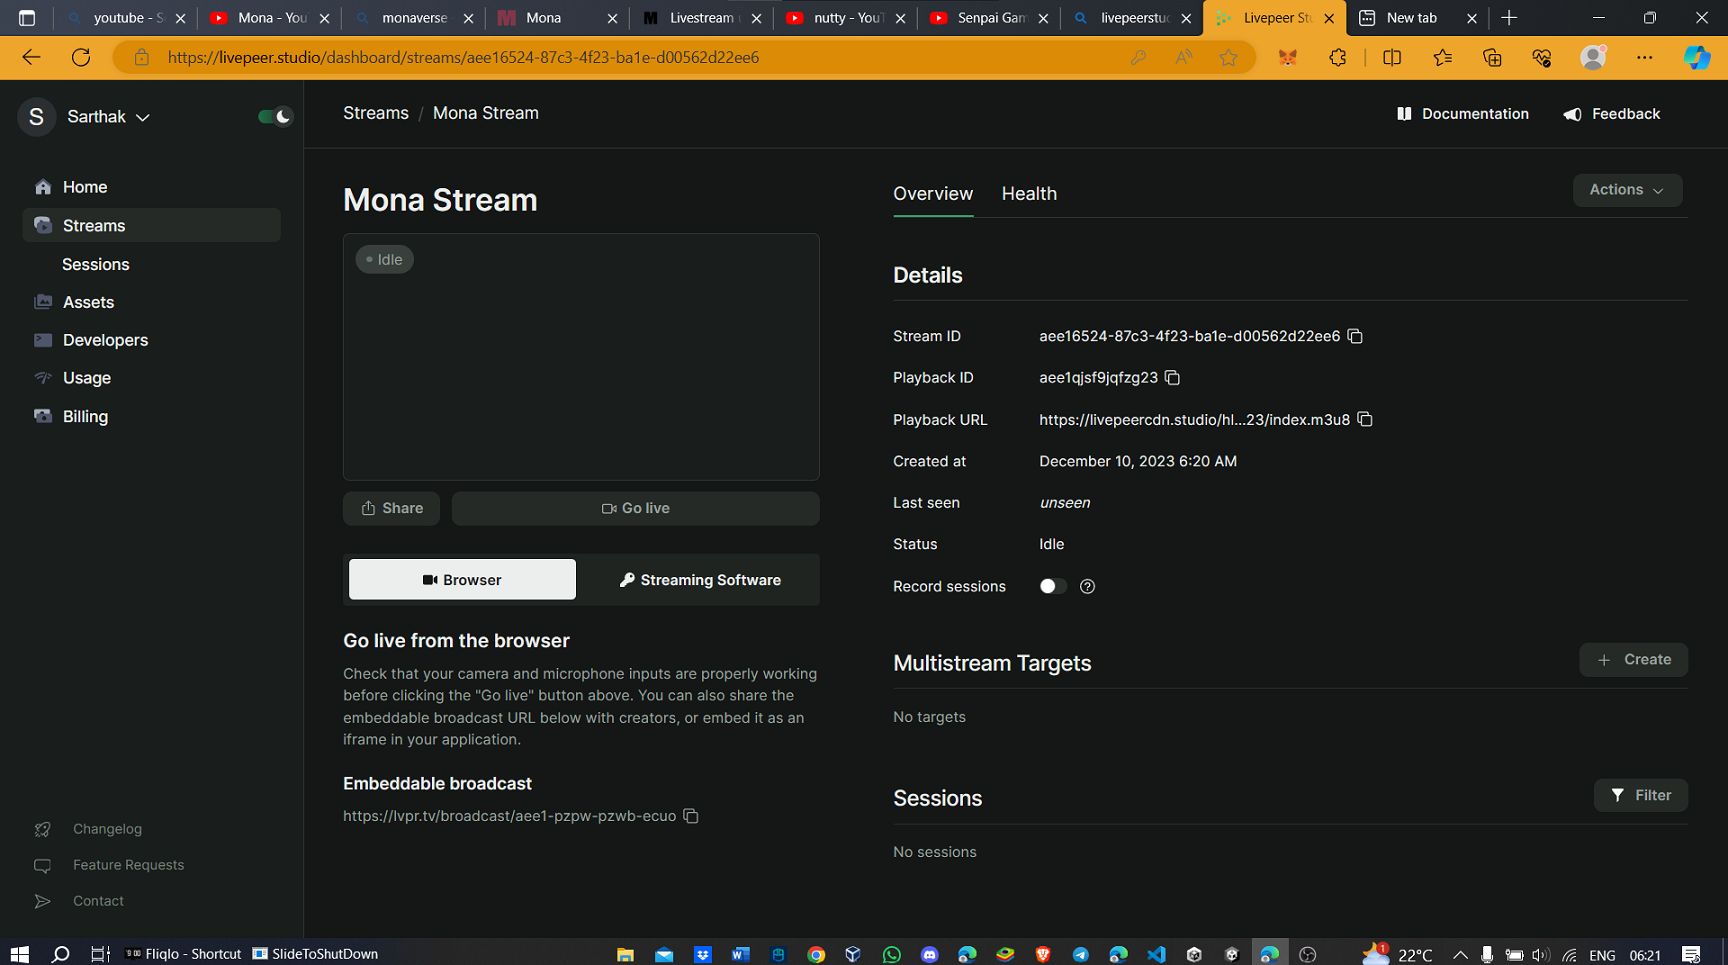Viewport: 1728px width, 965px height.
Task: Open the MetaMask fox extension icon
Action: point(1287,58)
